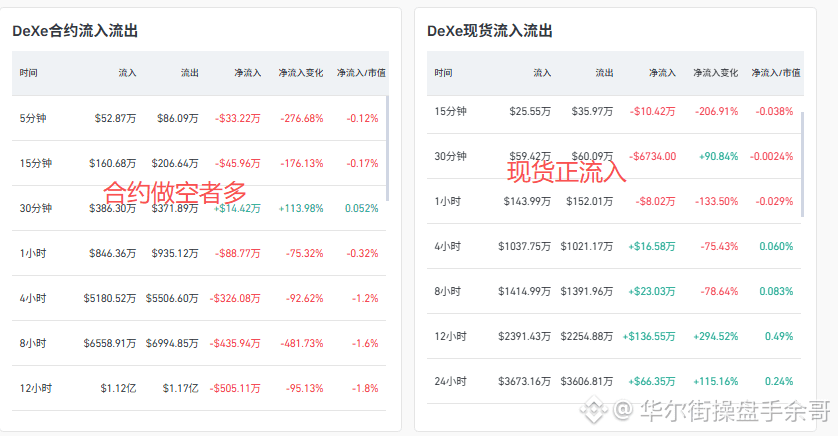Screen dimensions: 838x436
Task: Click the -133.50% change cell
Action: 716,201
